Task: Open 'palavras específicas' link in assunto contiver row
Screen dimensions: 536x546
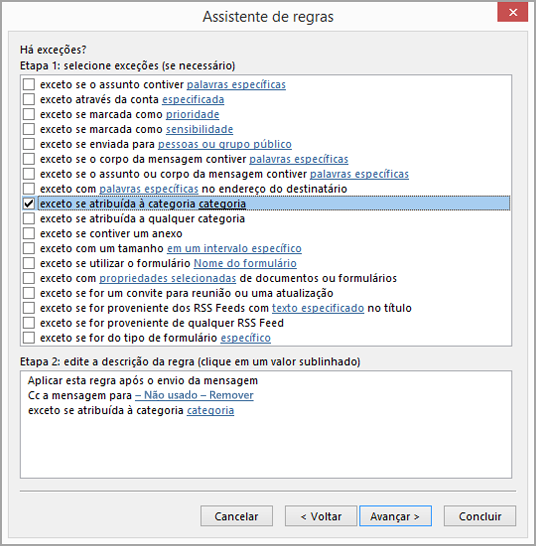Action: (x=236, y=85)
